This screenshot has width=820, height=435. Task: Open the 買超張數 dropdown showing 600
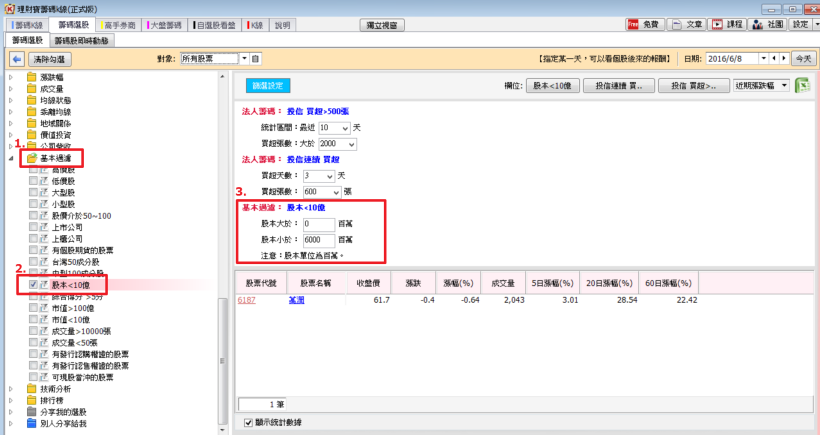point(336,192)
